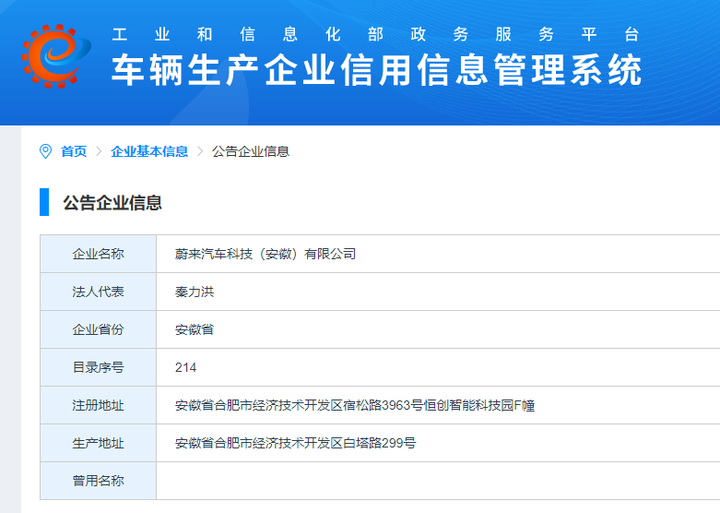Click the location pin breadcrumb icon
This screenshot has height=513, width=720.
pos(45,151)
